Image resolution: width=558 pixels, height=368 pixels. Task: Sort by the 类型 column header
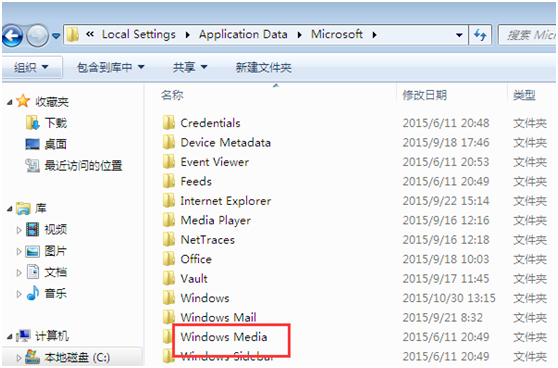click(x=524, y=95)
